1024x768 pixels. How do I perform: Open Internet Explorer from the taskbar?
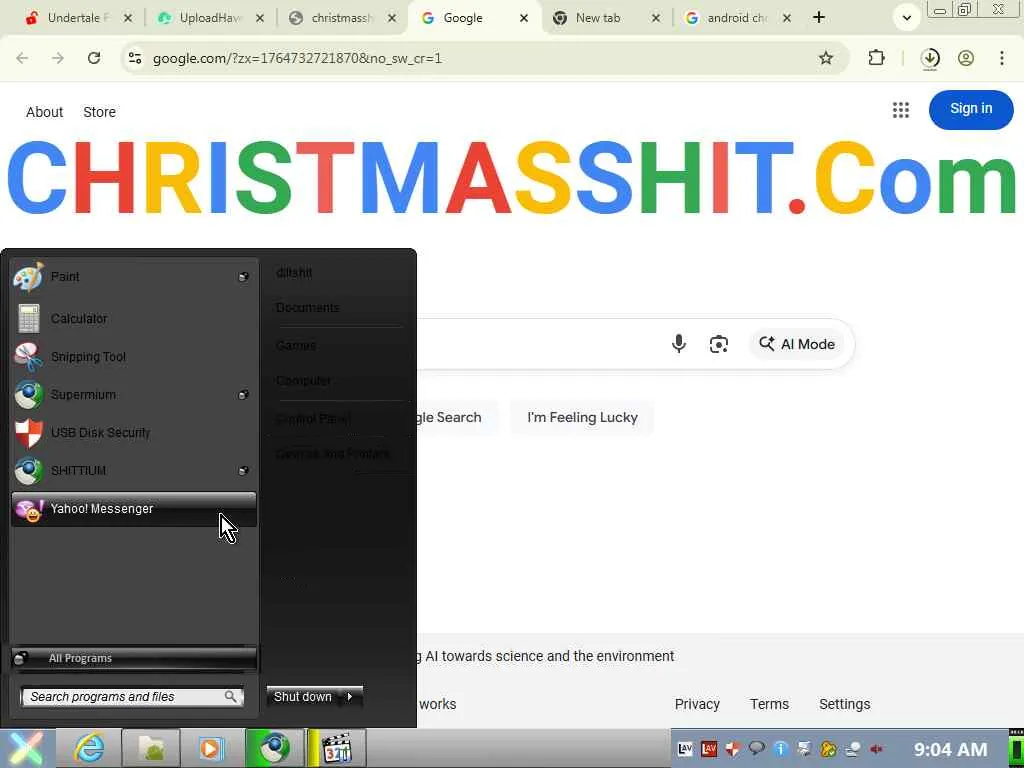[x=88, y=748]
